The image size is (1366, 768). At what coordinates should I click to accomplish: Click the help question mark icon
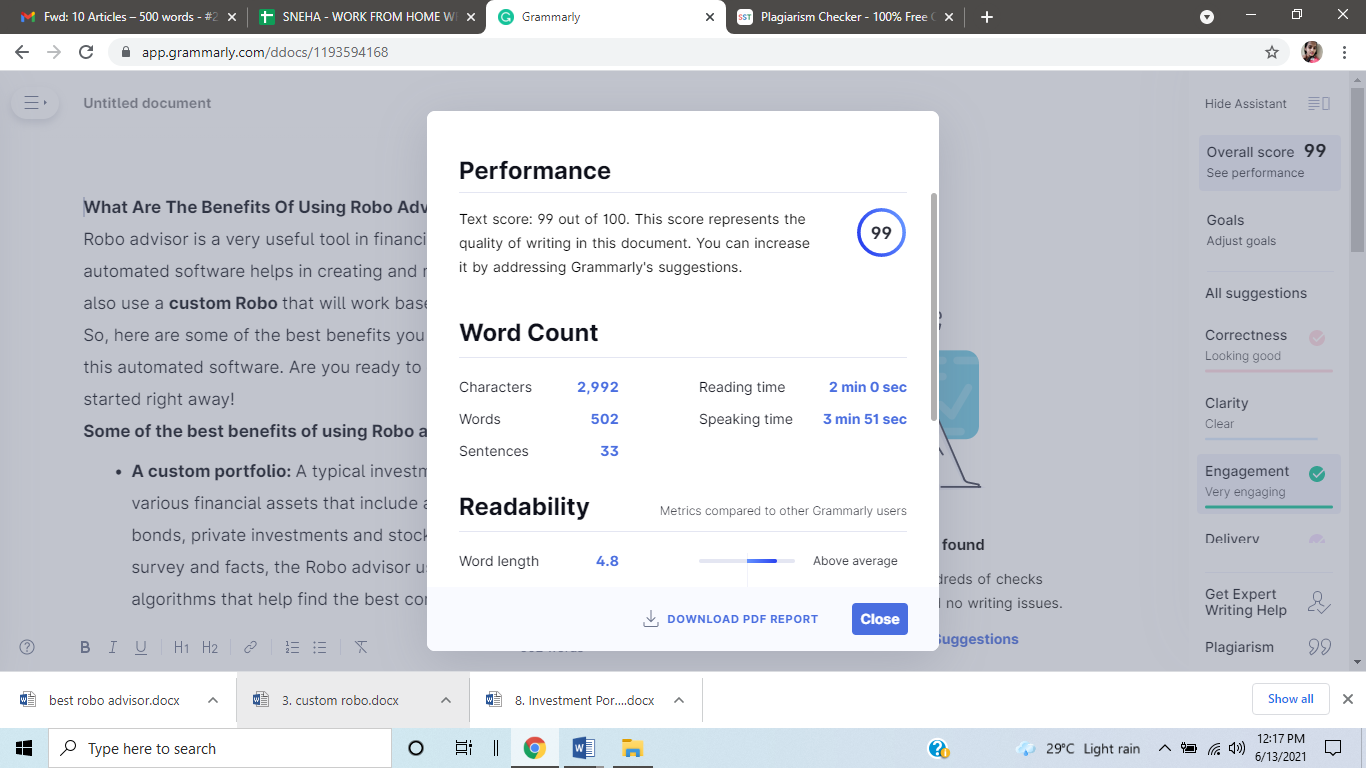28,647
